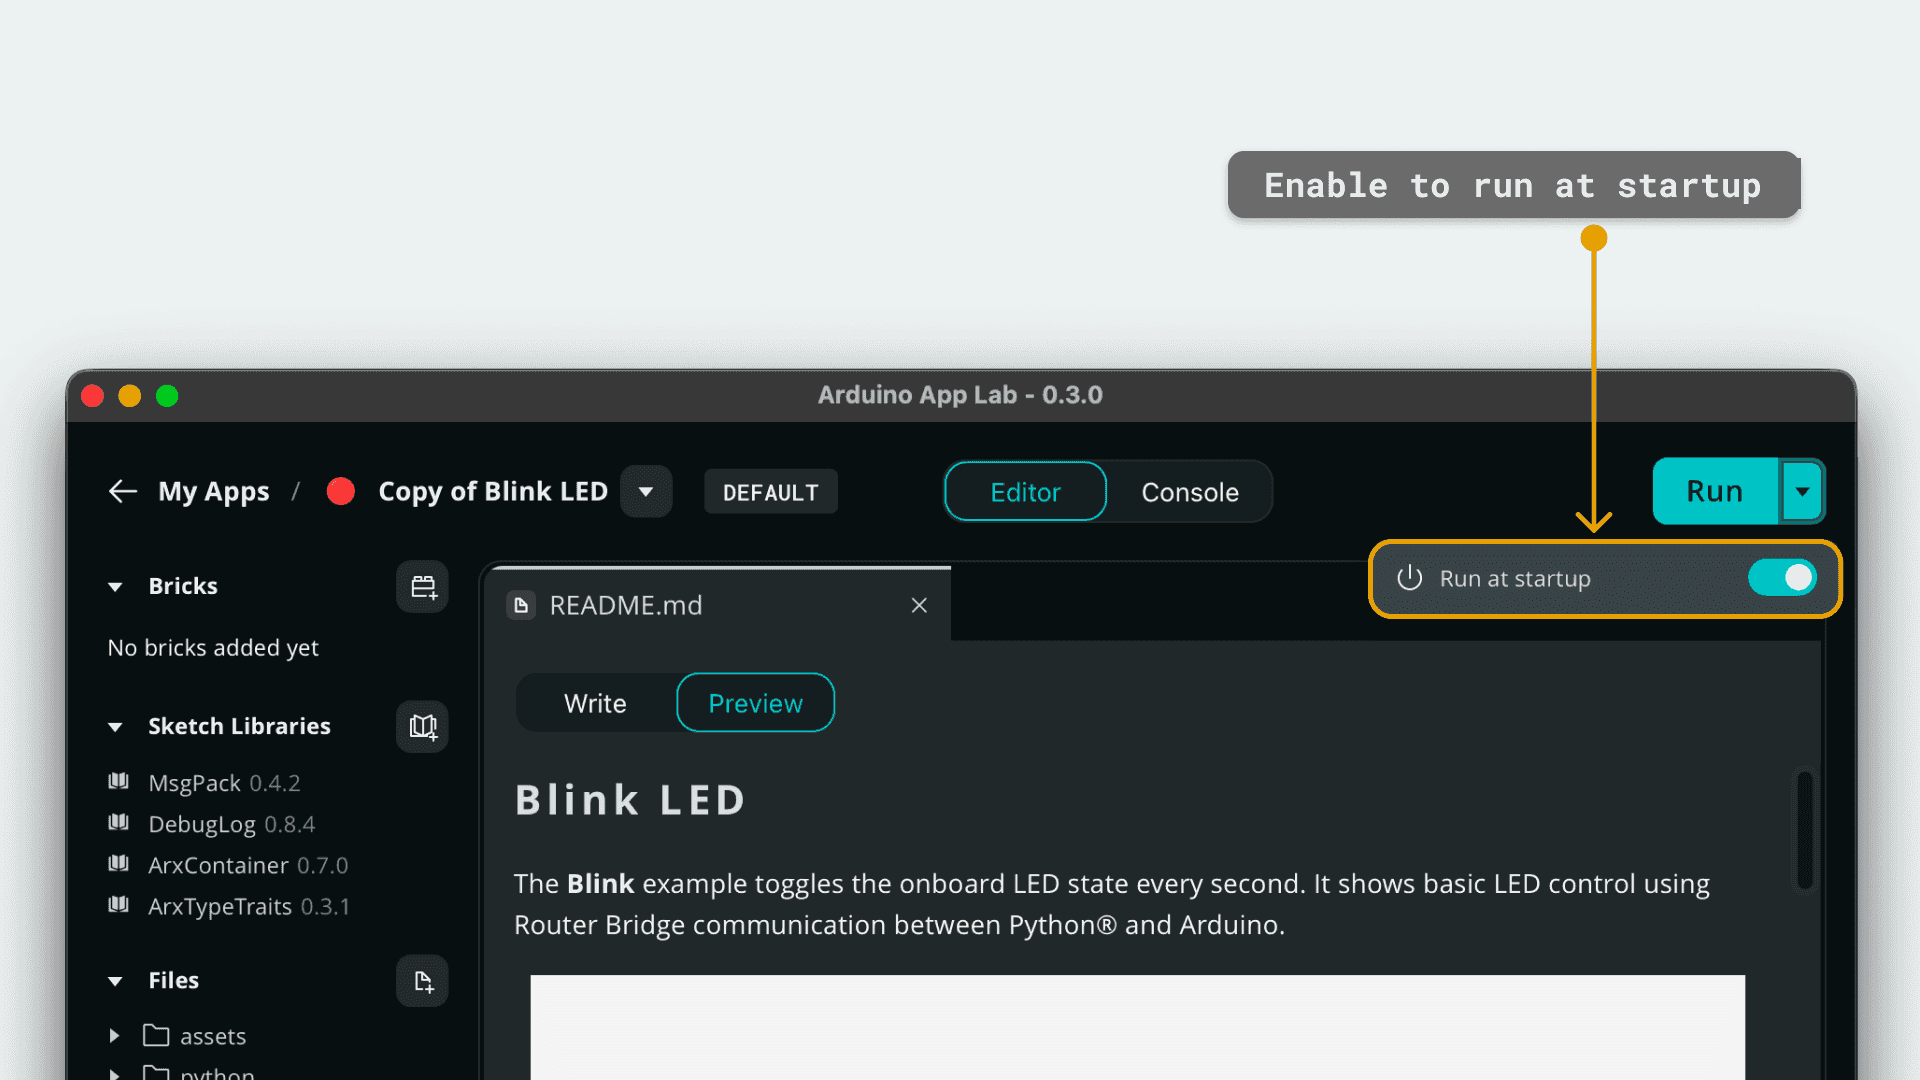The width and height of the screenshot is (1920, 1080).
Task: Go to My Apps breadcrumb link
Action: tap(214, 491)
